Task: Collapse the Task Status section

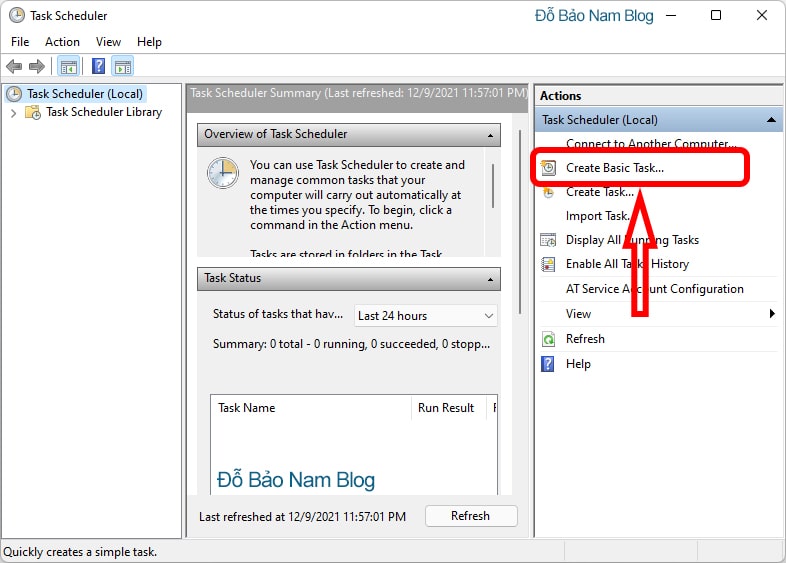Action: 490,279
